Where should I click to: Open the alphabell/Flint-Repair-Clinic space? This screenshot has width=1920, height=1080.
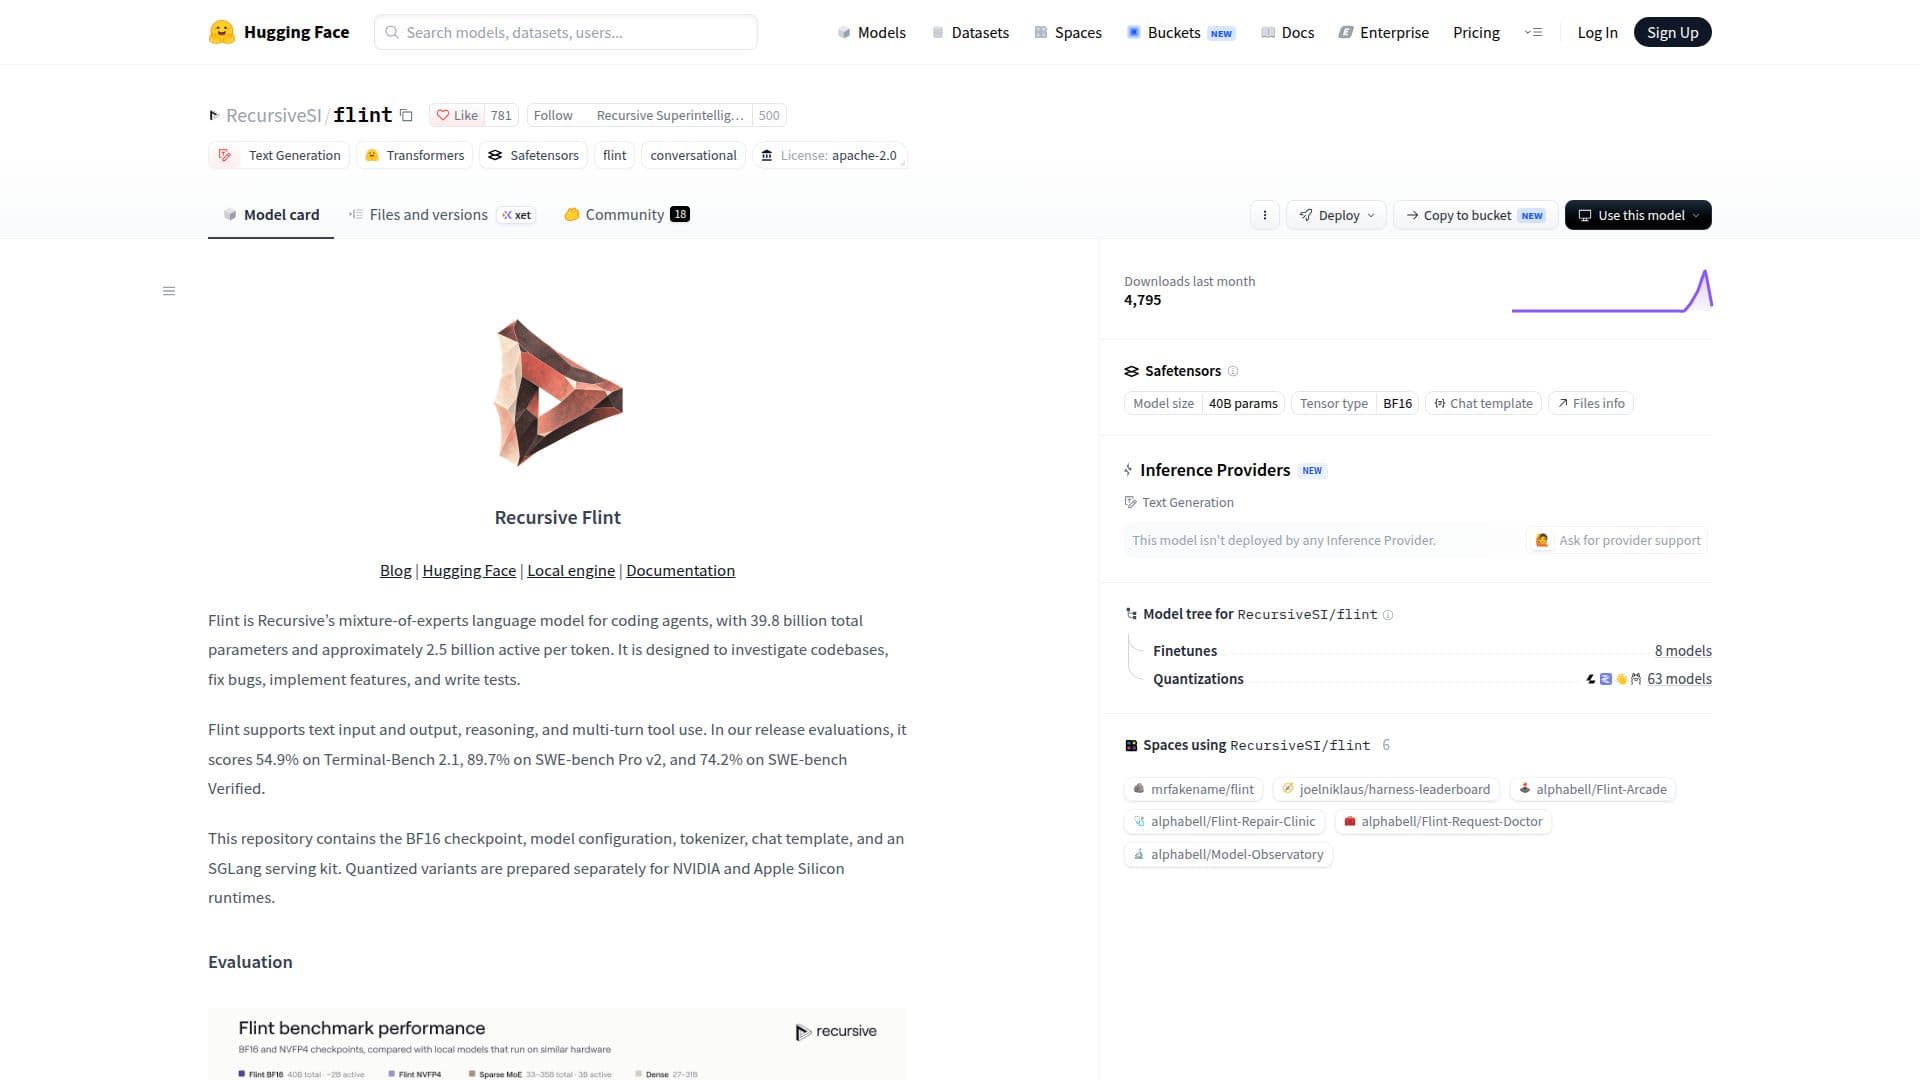(1224, 821)
